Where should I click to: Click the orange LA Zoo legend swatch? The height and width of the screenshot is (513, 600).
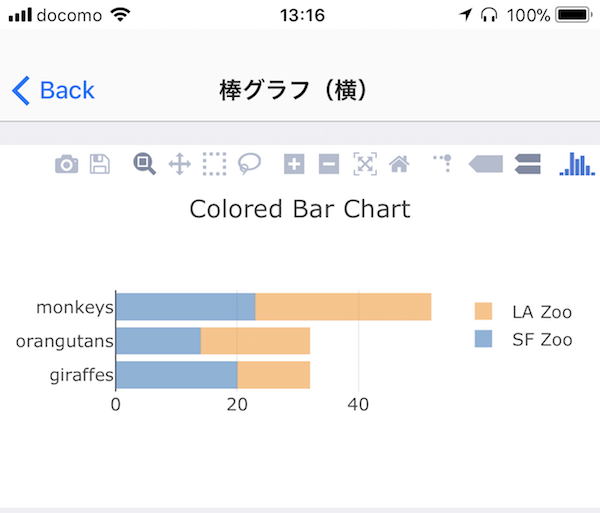click(483, 311)
